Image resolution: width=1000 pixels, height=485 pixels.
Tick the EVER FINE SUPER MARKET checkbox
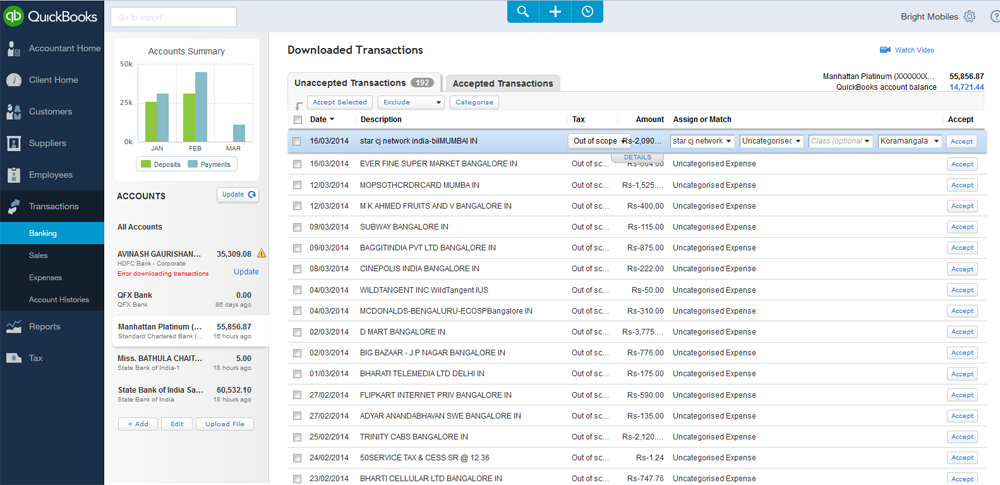click(x=297, y=164)
